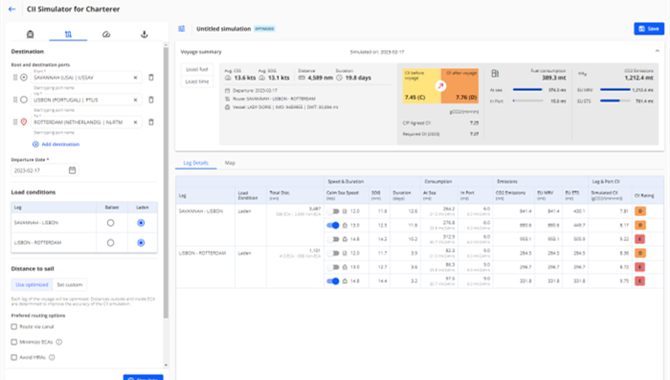The height and width of the screenshot is (380, 670).
Task: Click lock icon on Savannah - Lisbon 12.0 row
Action: pyautogui.click(x=345, y=211)
